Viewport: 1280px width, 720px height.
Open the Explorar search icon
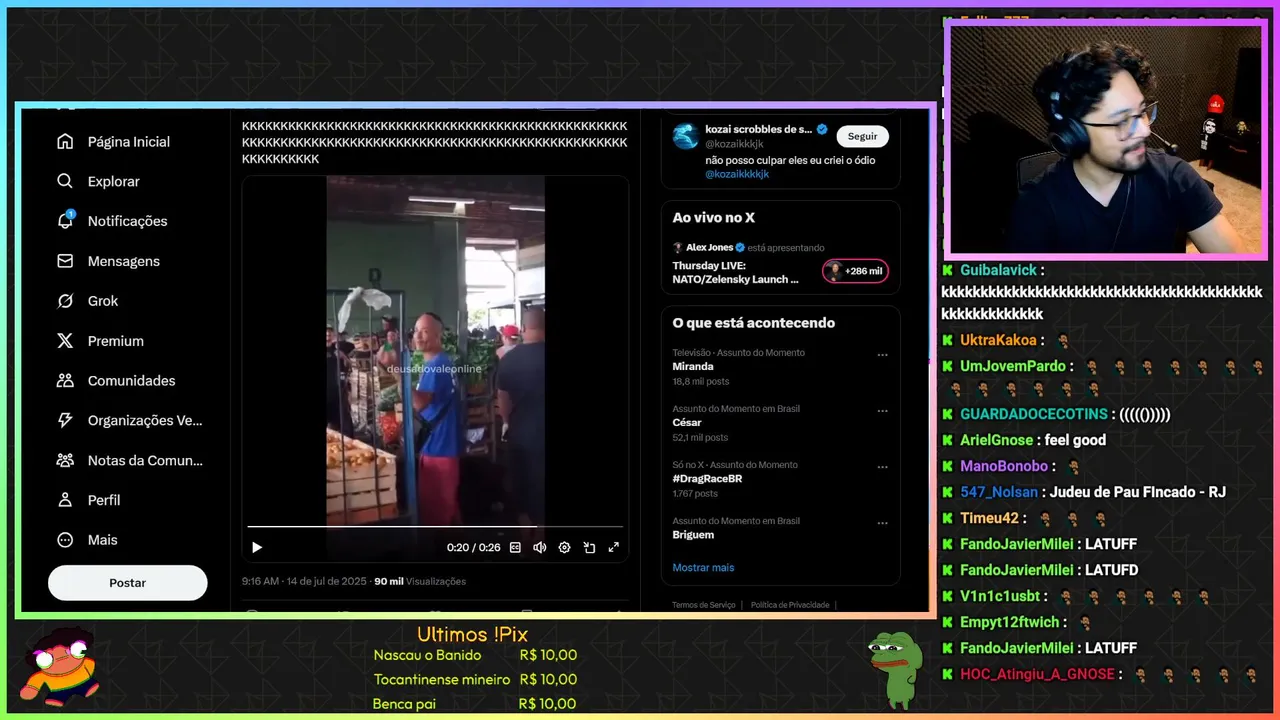click(65, 181)
